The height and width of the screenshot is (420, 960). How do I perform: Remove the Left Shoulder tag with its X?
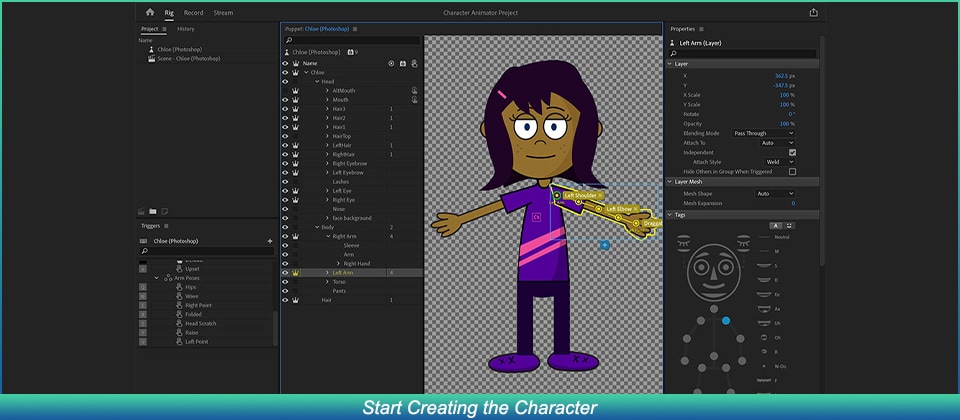point(600,195)
